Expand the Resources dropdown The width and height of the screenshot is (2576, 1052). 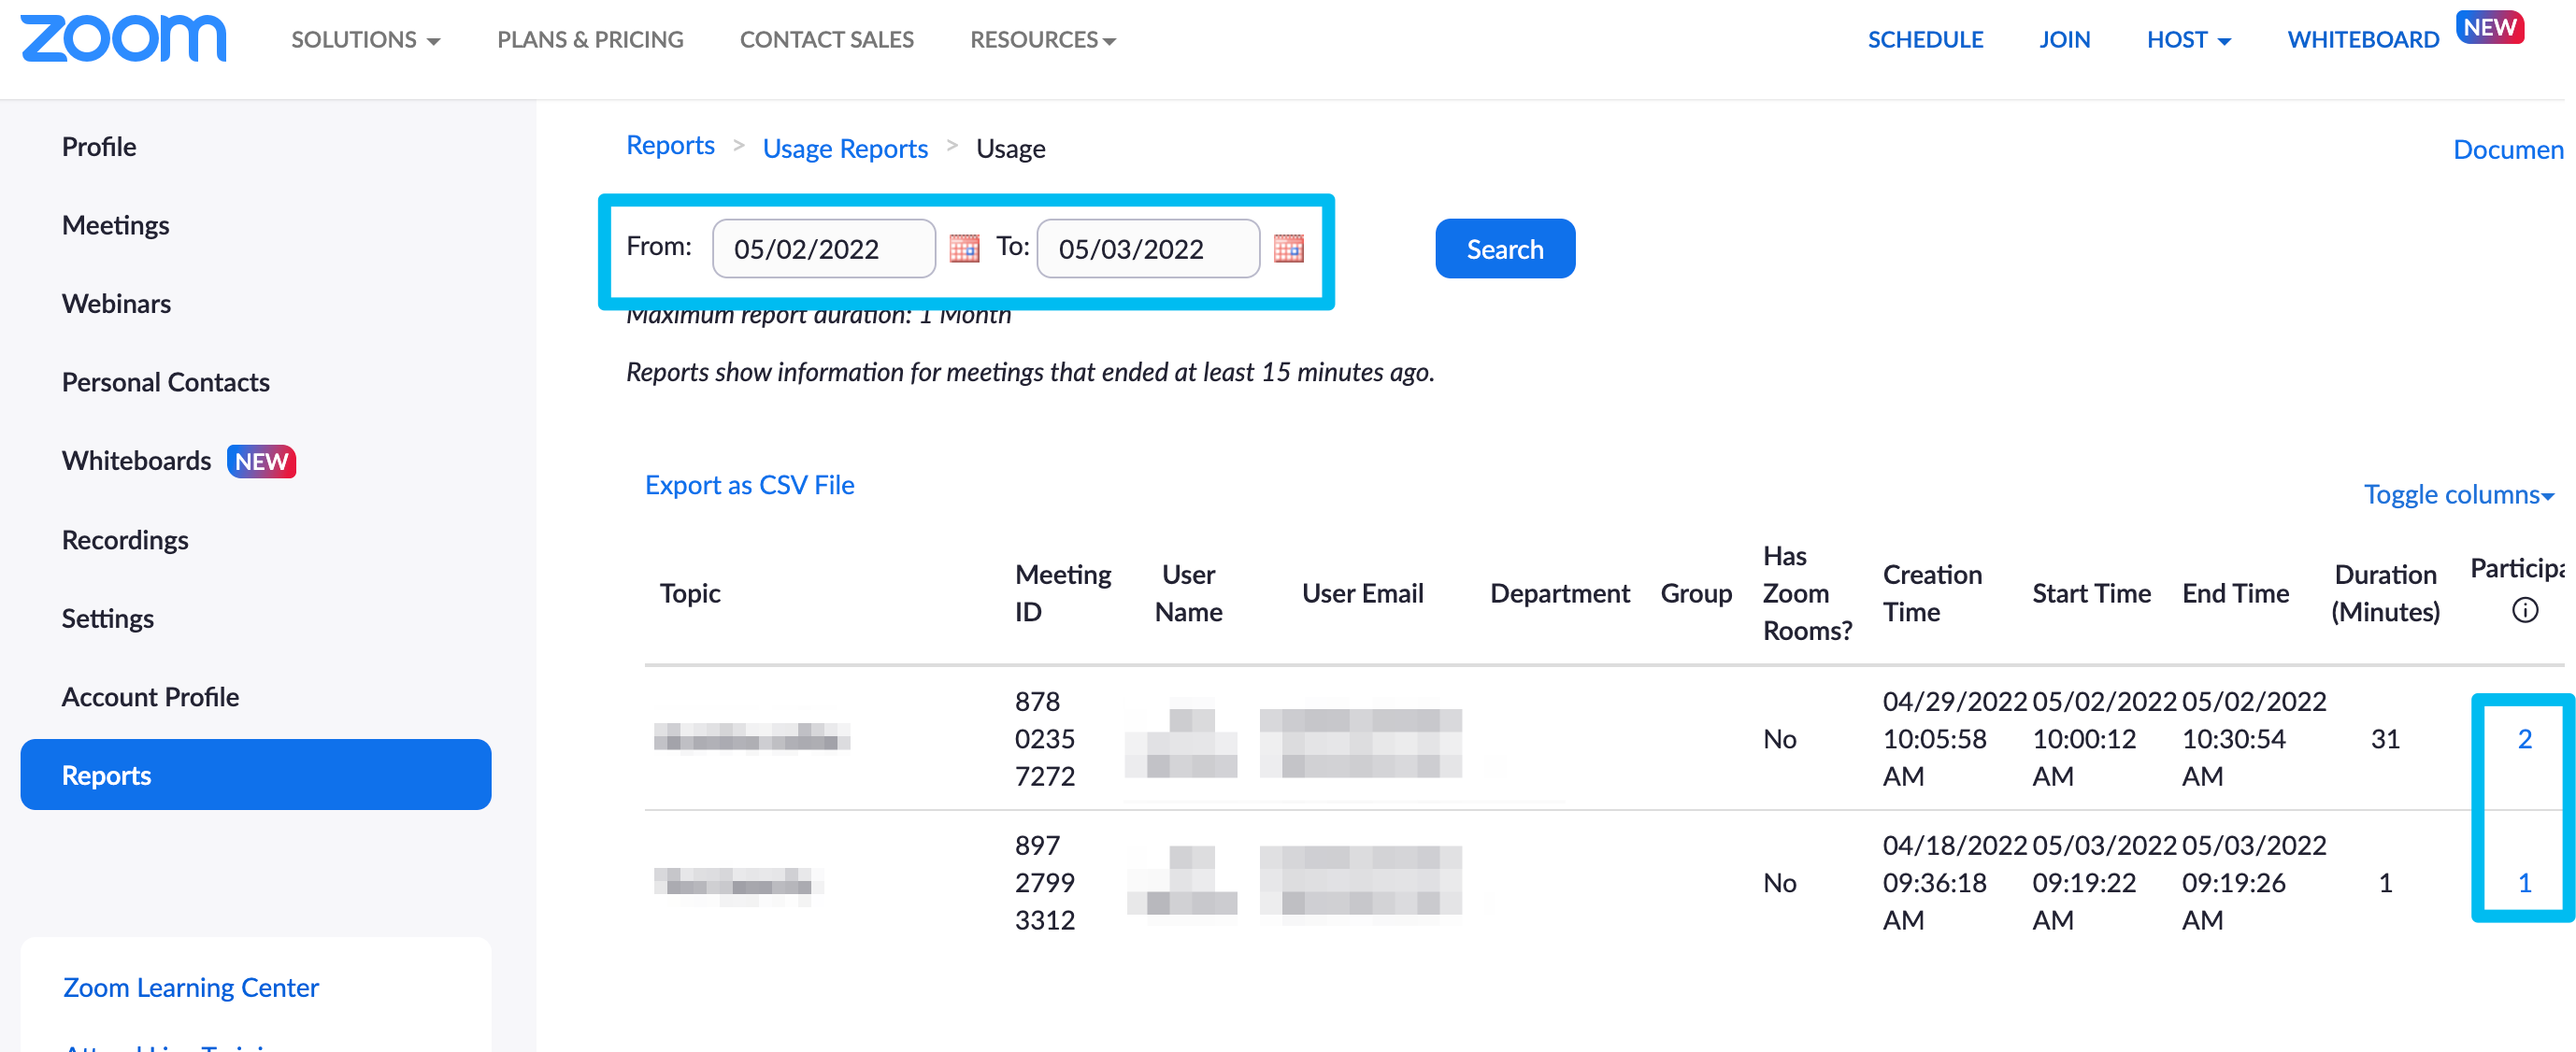(x=1042, y=39)
